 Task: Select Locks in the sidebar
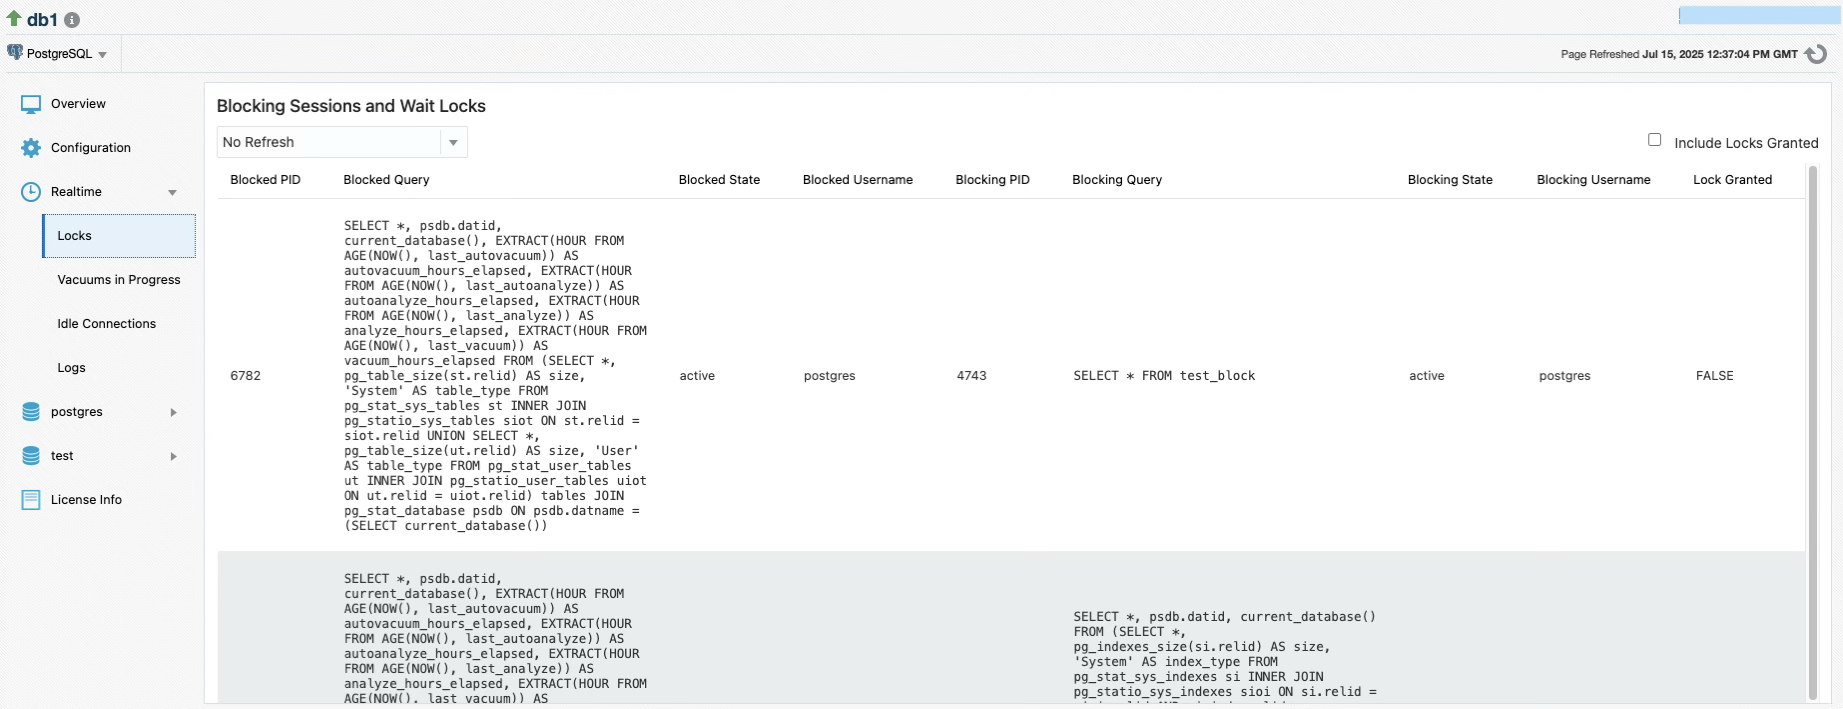point(75,236)
